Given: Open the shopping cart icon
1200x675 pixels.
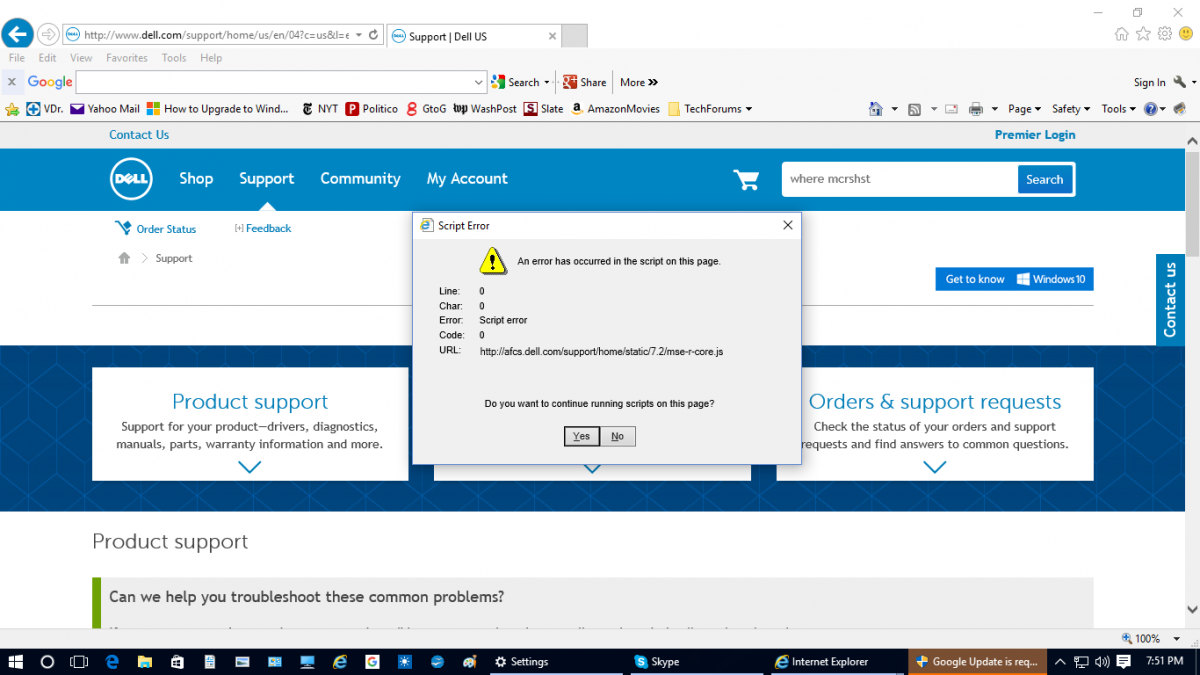Looking at the screenshot, I should pyautogui.click(x=746, y=179).
